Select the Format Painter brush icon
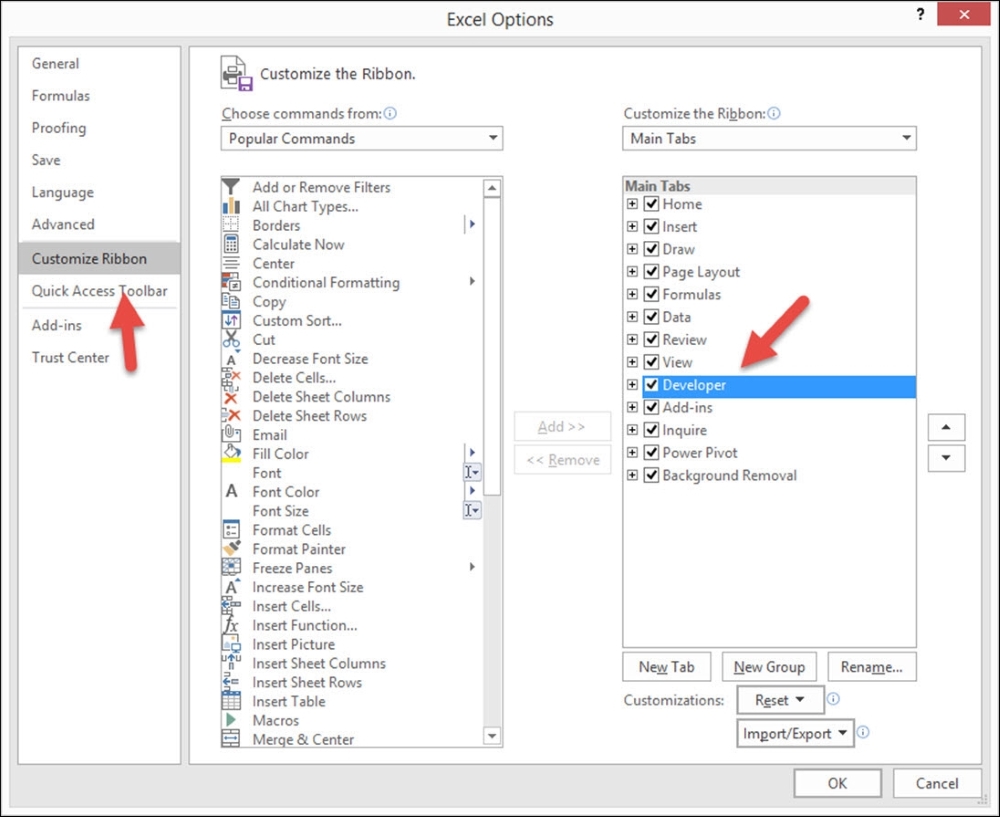 click(231, 549)
